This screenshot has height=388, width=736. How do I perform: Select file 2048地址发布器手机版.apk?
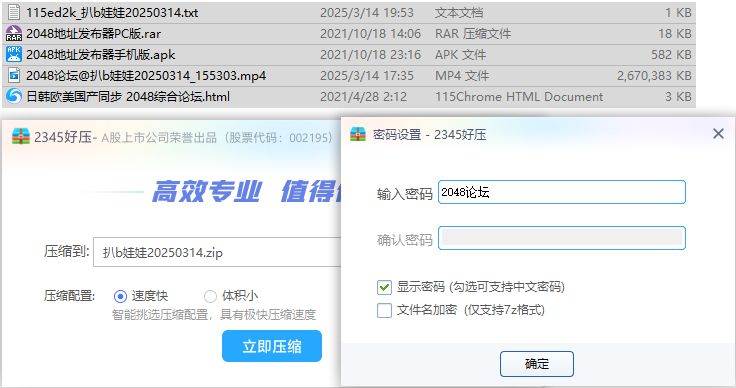point(349,55)
